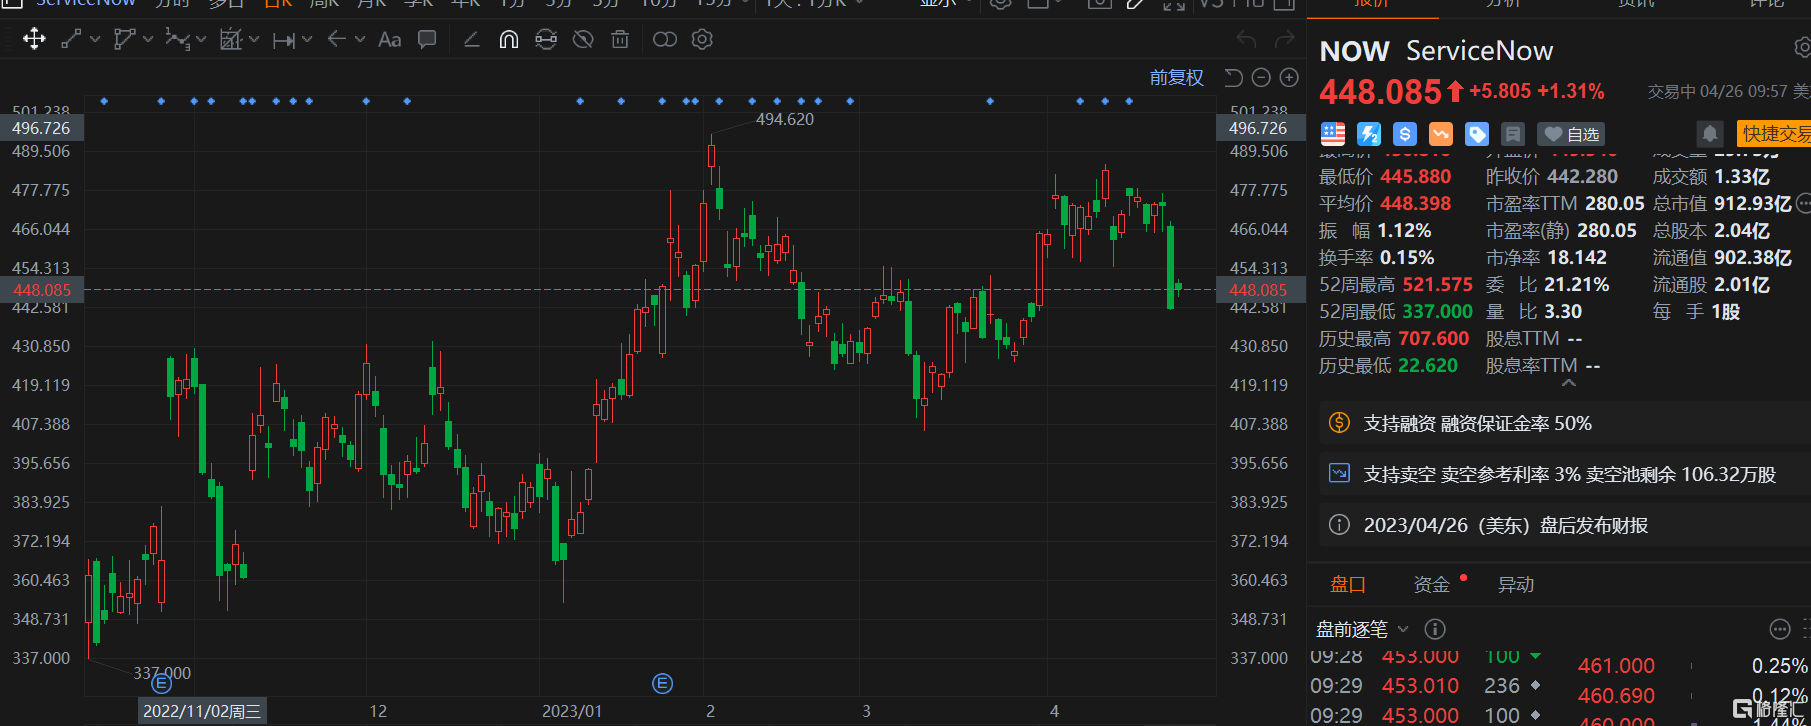Open overlapping-circles overlay comparison tool
This screenshot has height=726, width=1811.
tap(665, 40)
